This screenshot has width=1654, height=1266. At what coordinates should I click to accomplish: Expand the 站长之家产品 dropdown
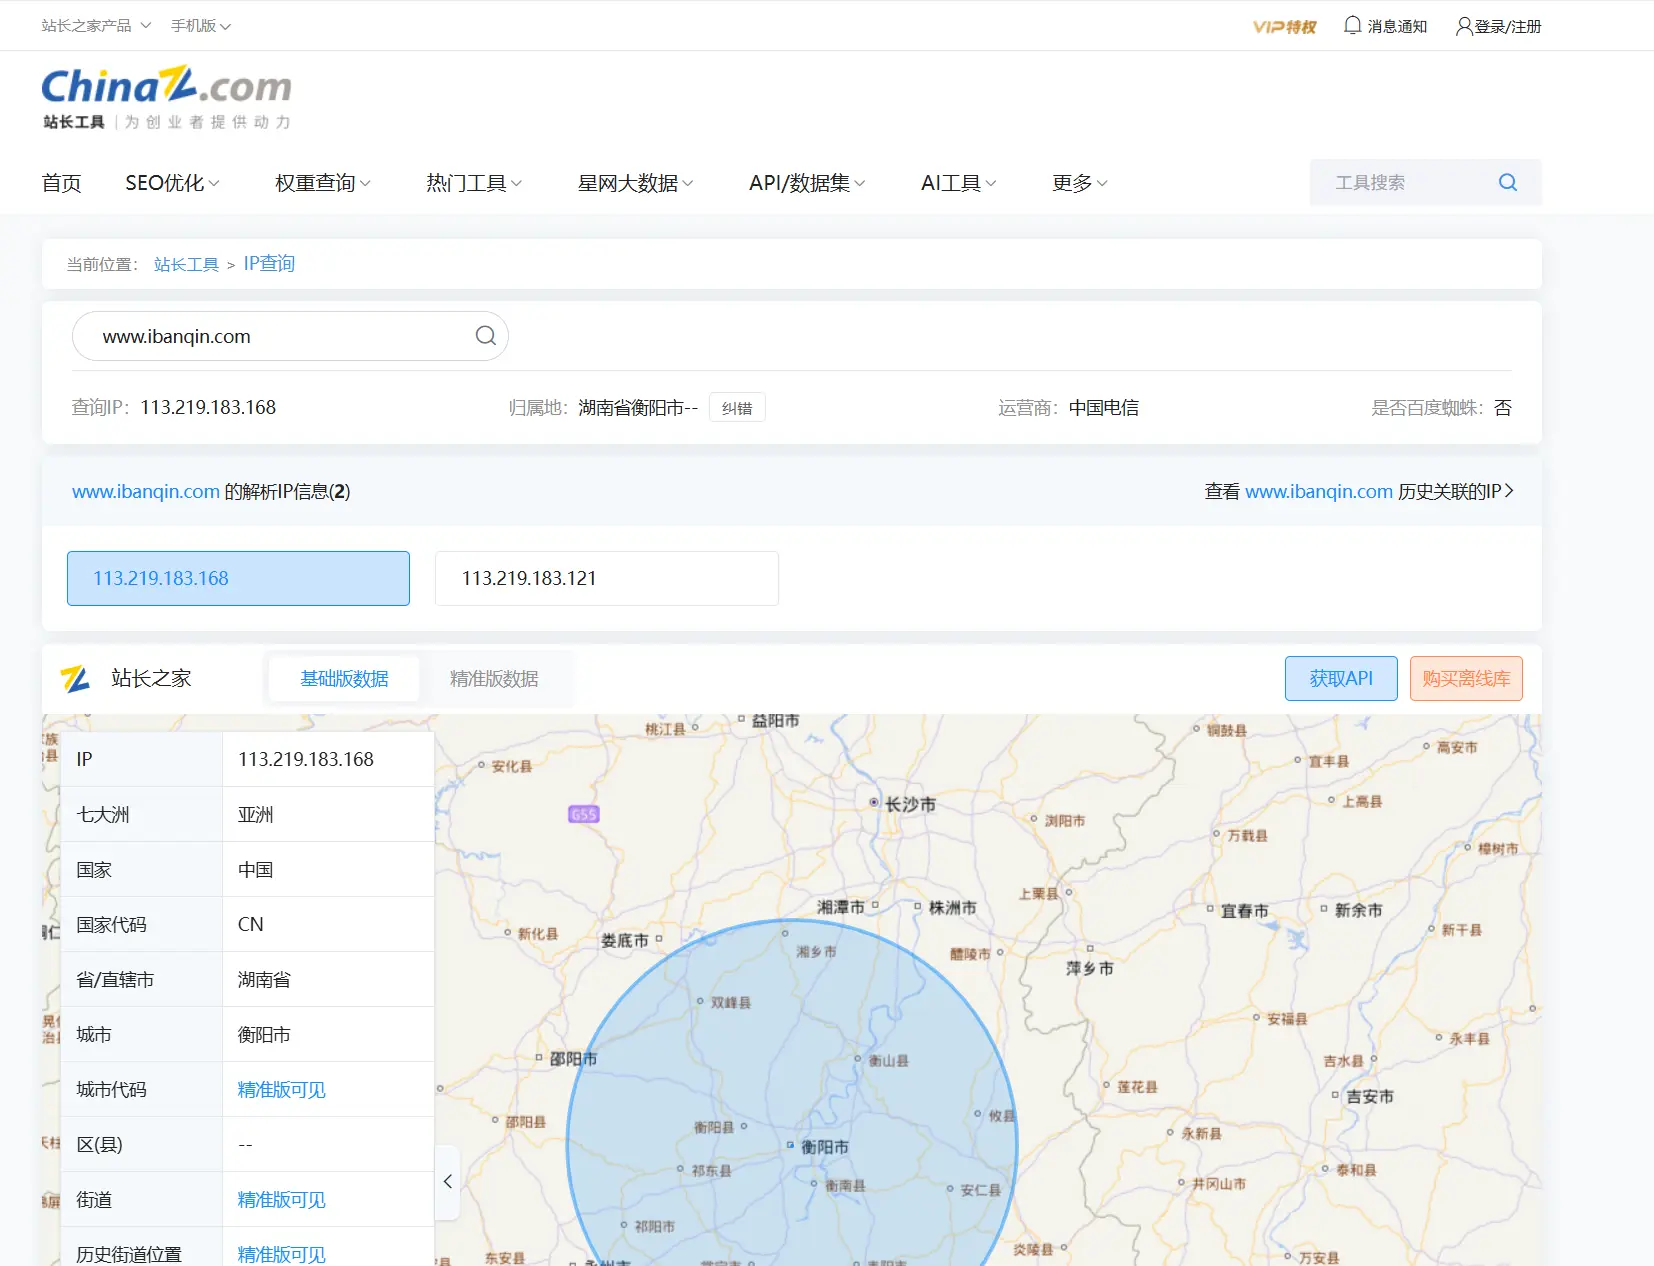[x=96, y=26]
